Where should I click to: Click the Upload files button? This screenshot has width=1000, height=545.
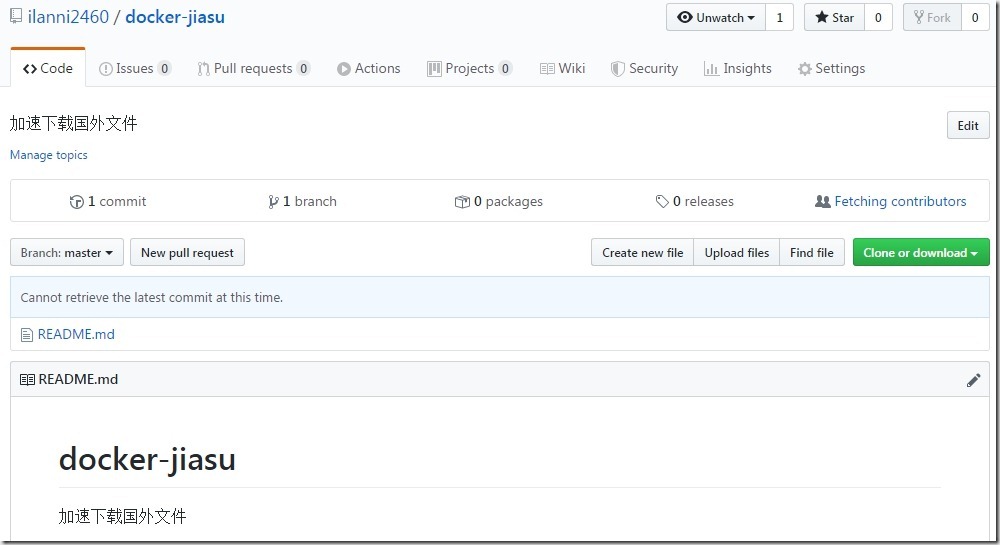coord(736,253)
